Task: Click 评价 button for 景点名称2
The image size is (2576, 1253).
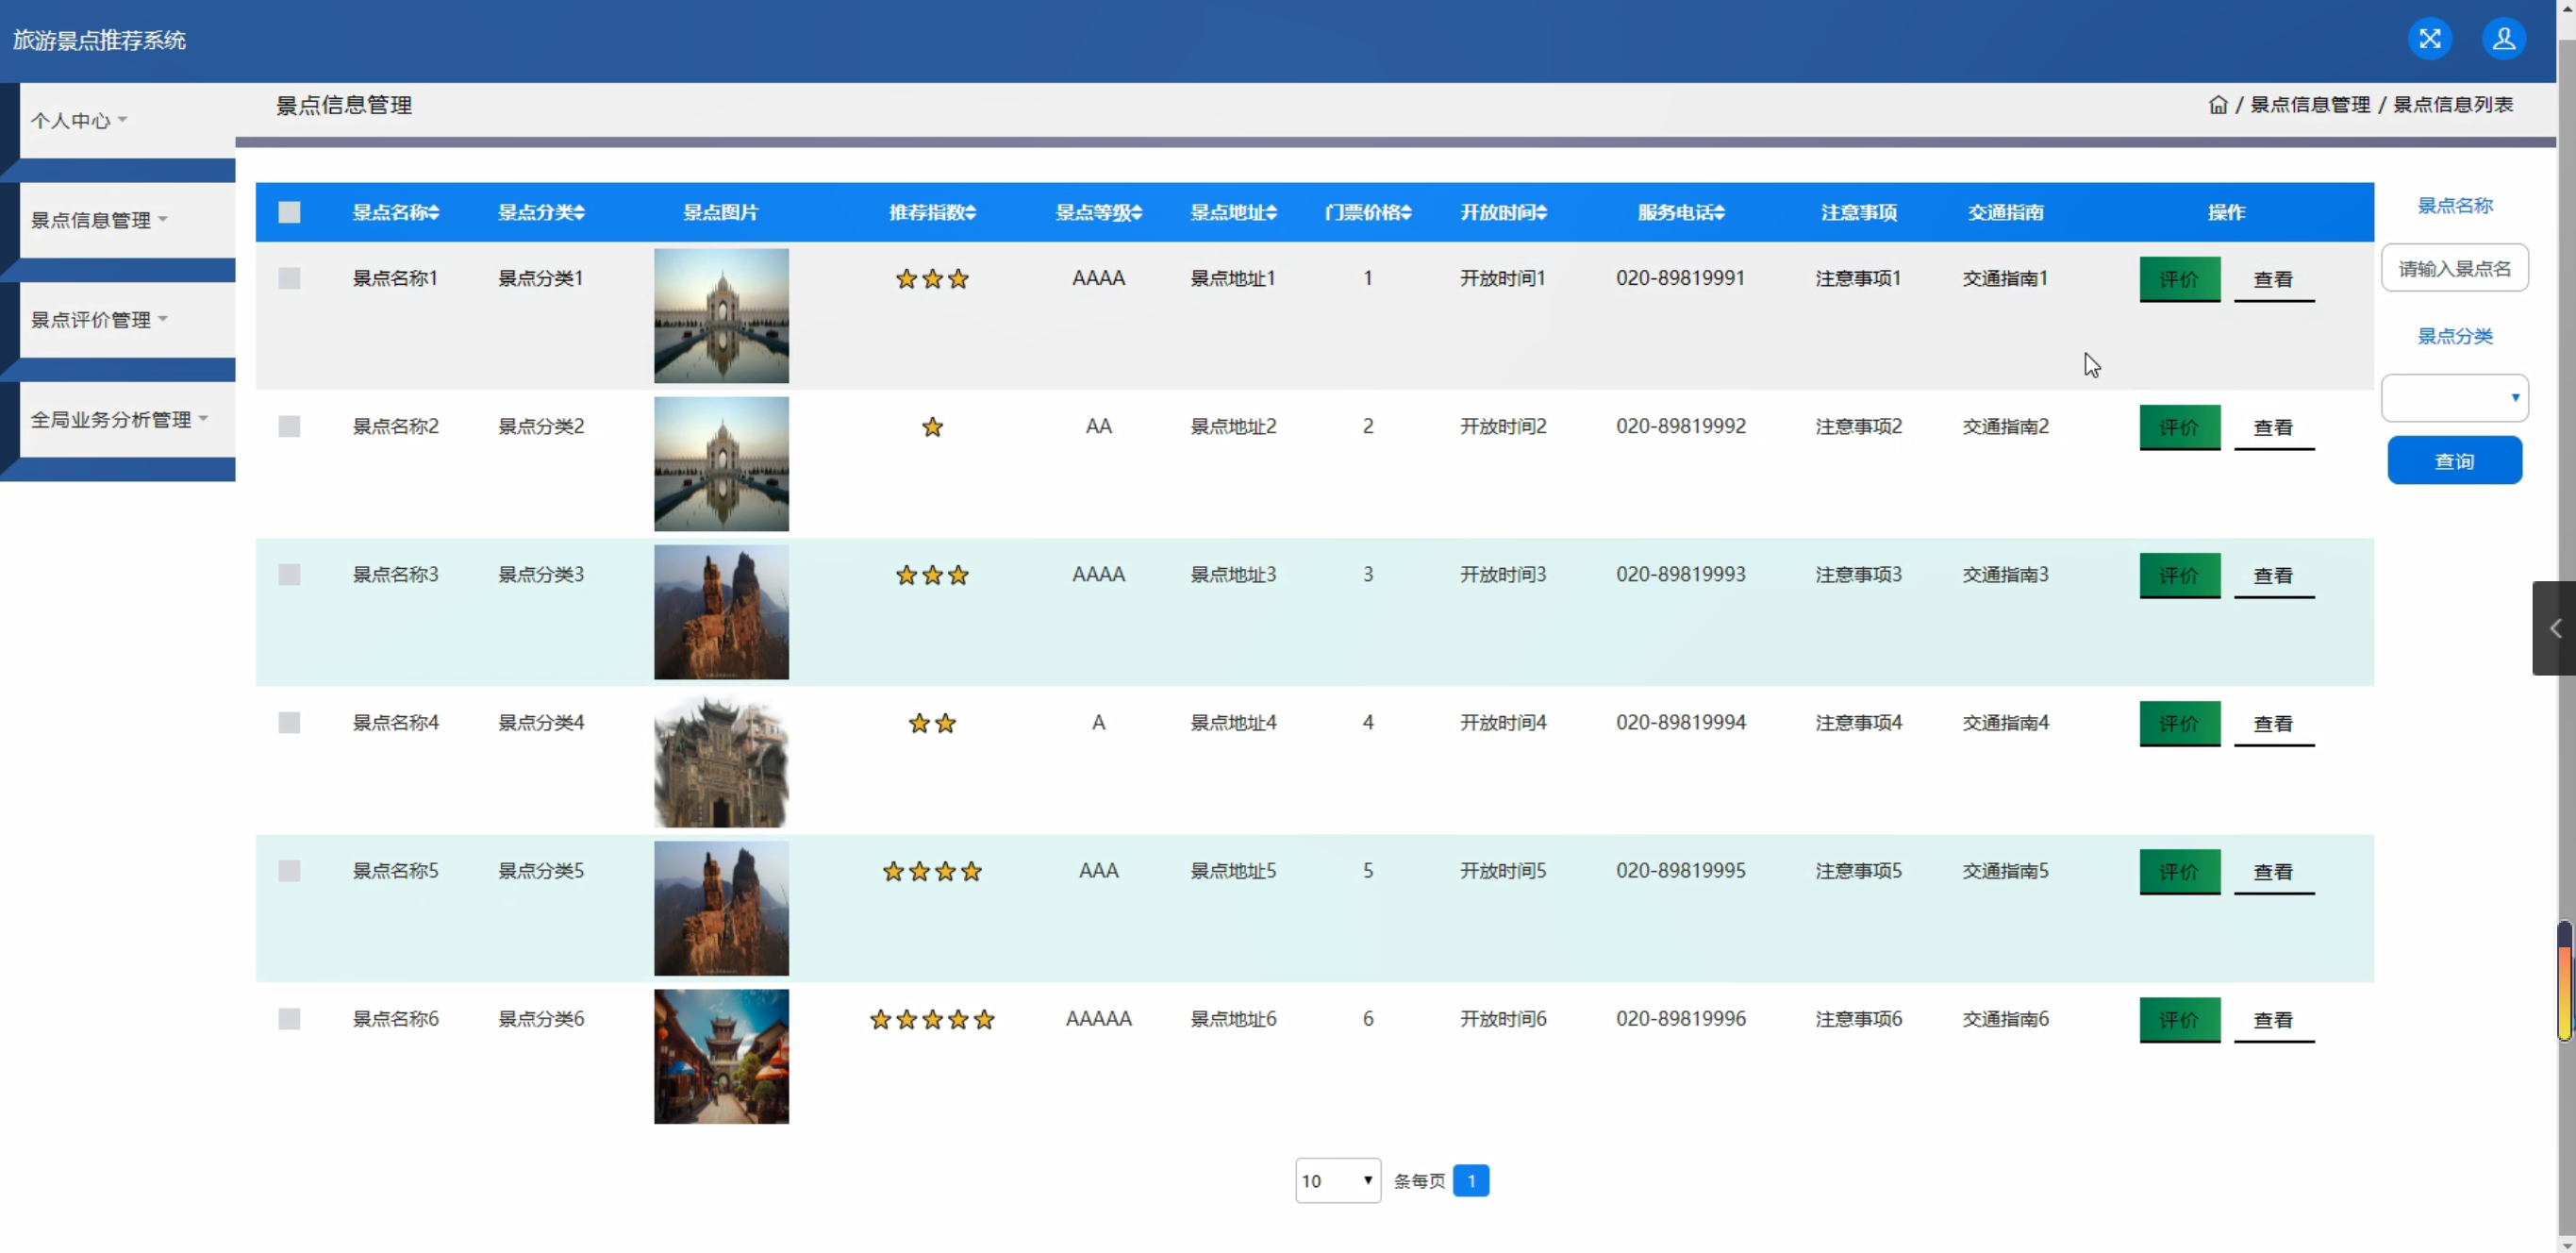Action: [2179, 427]
